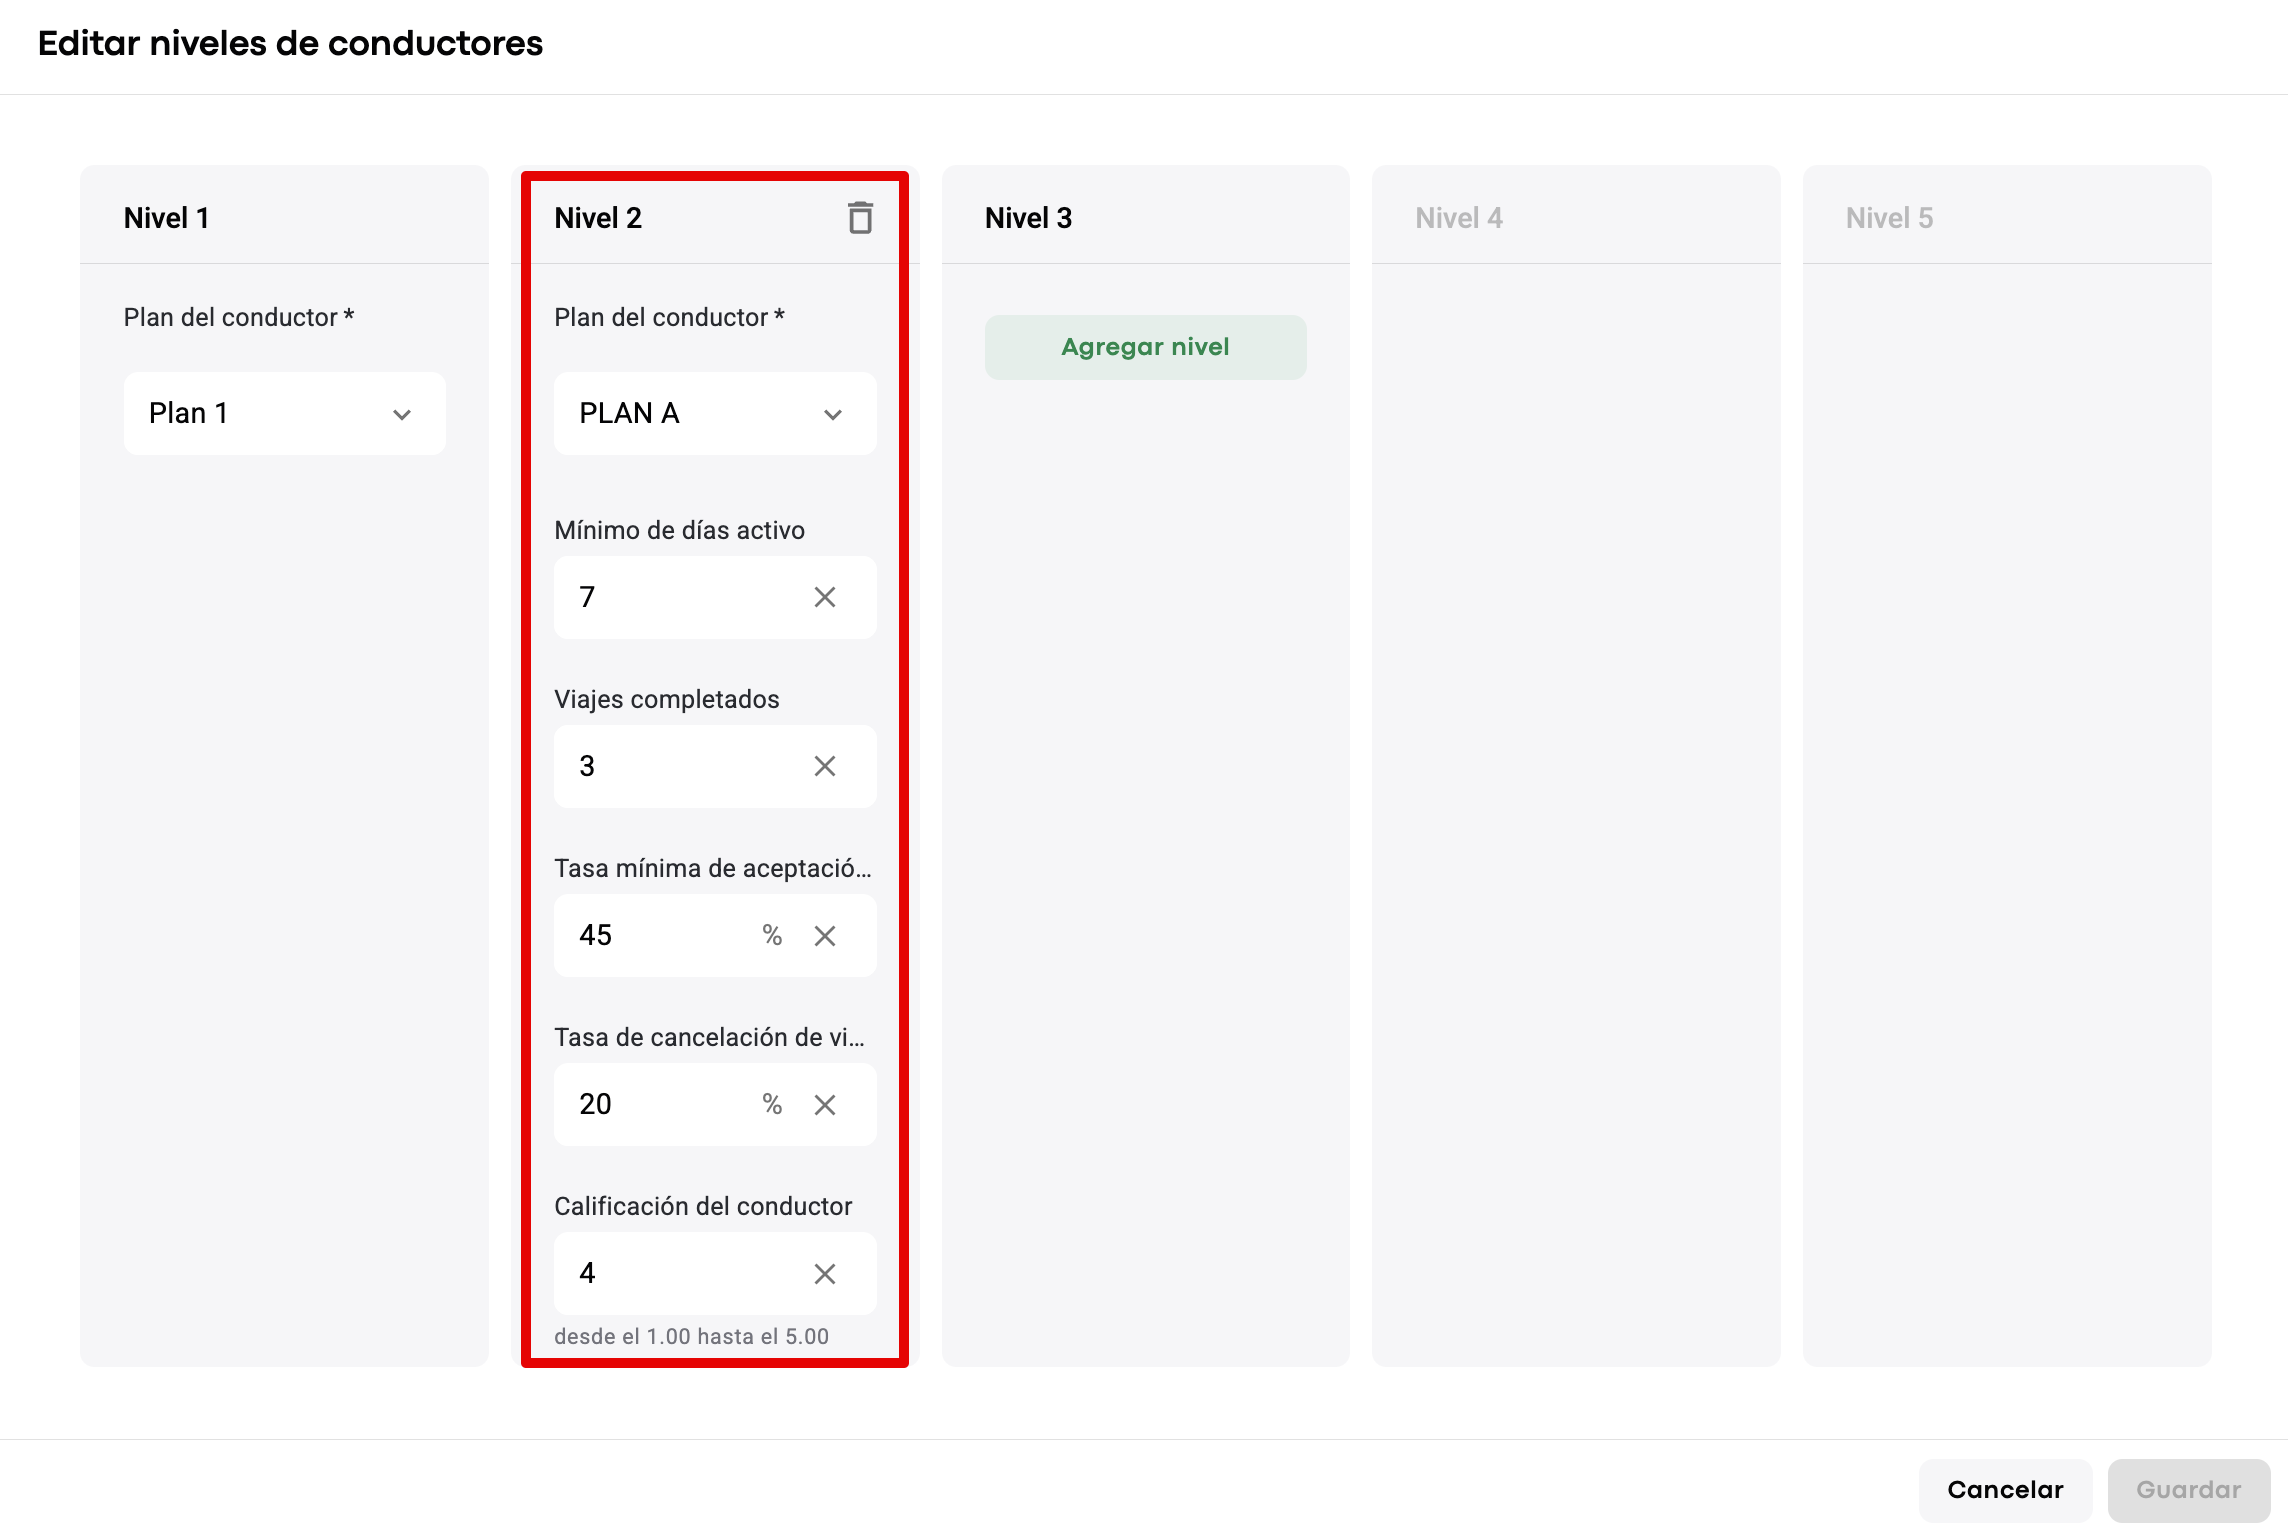Screen dimensions: 2288x1534
Task: Click the chevron arrow beside PLAN A
Action: click(832, 414)
